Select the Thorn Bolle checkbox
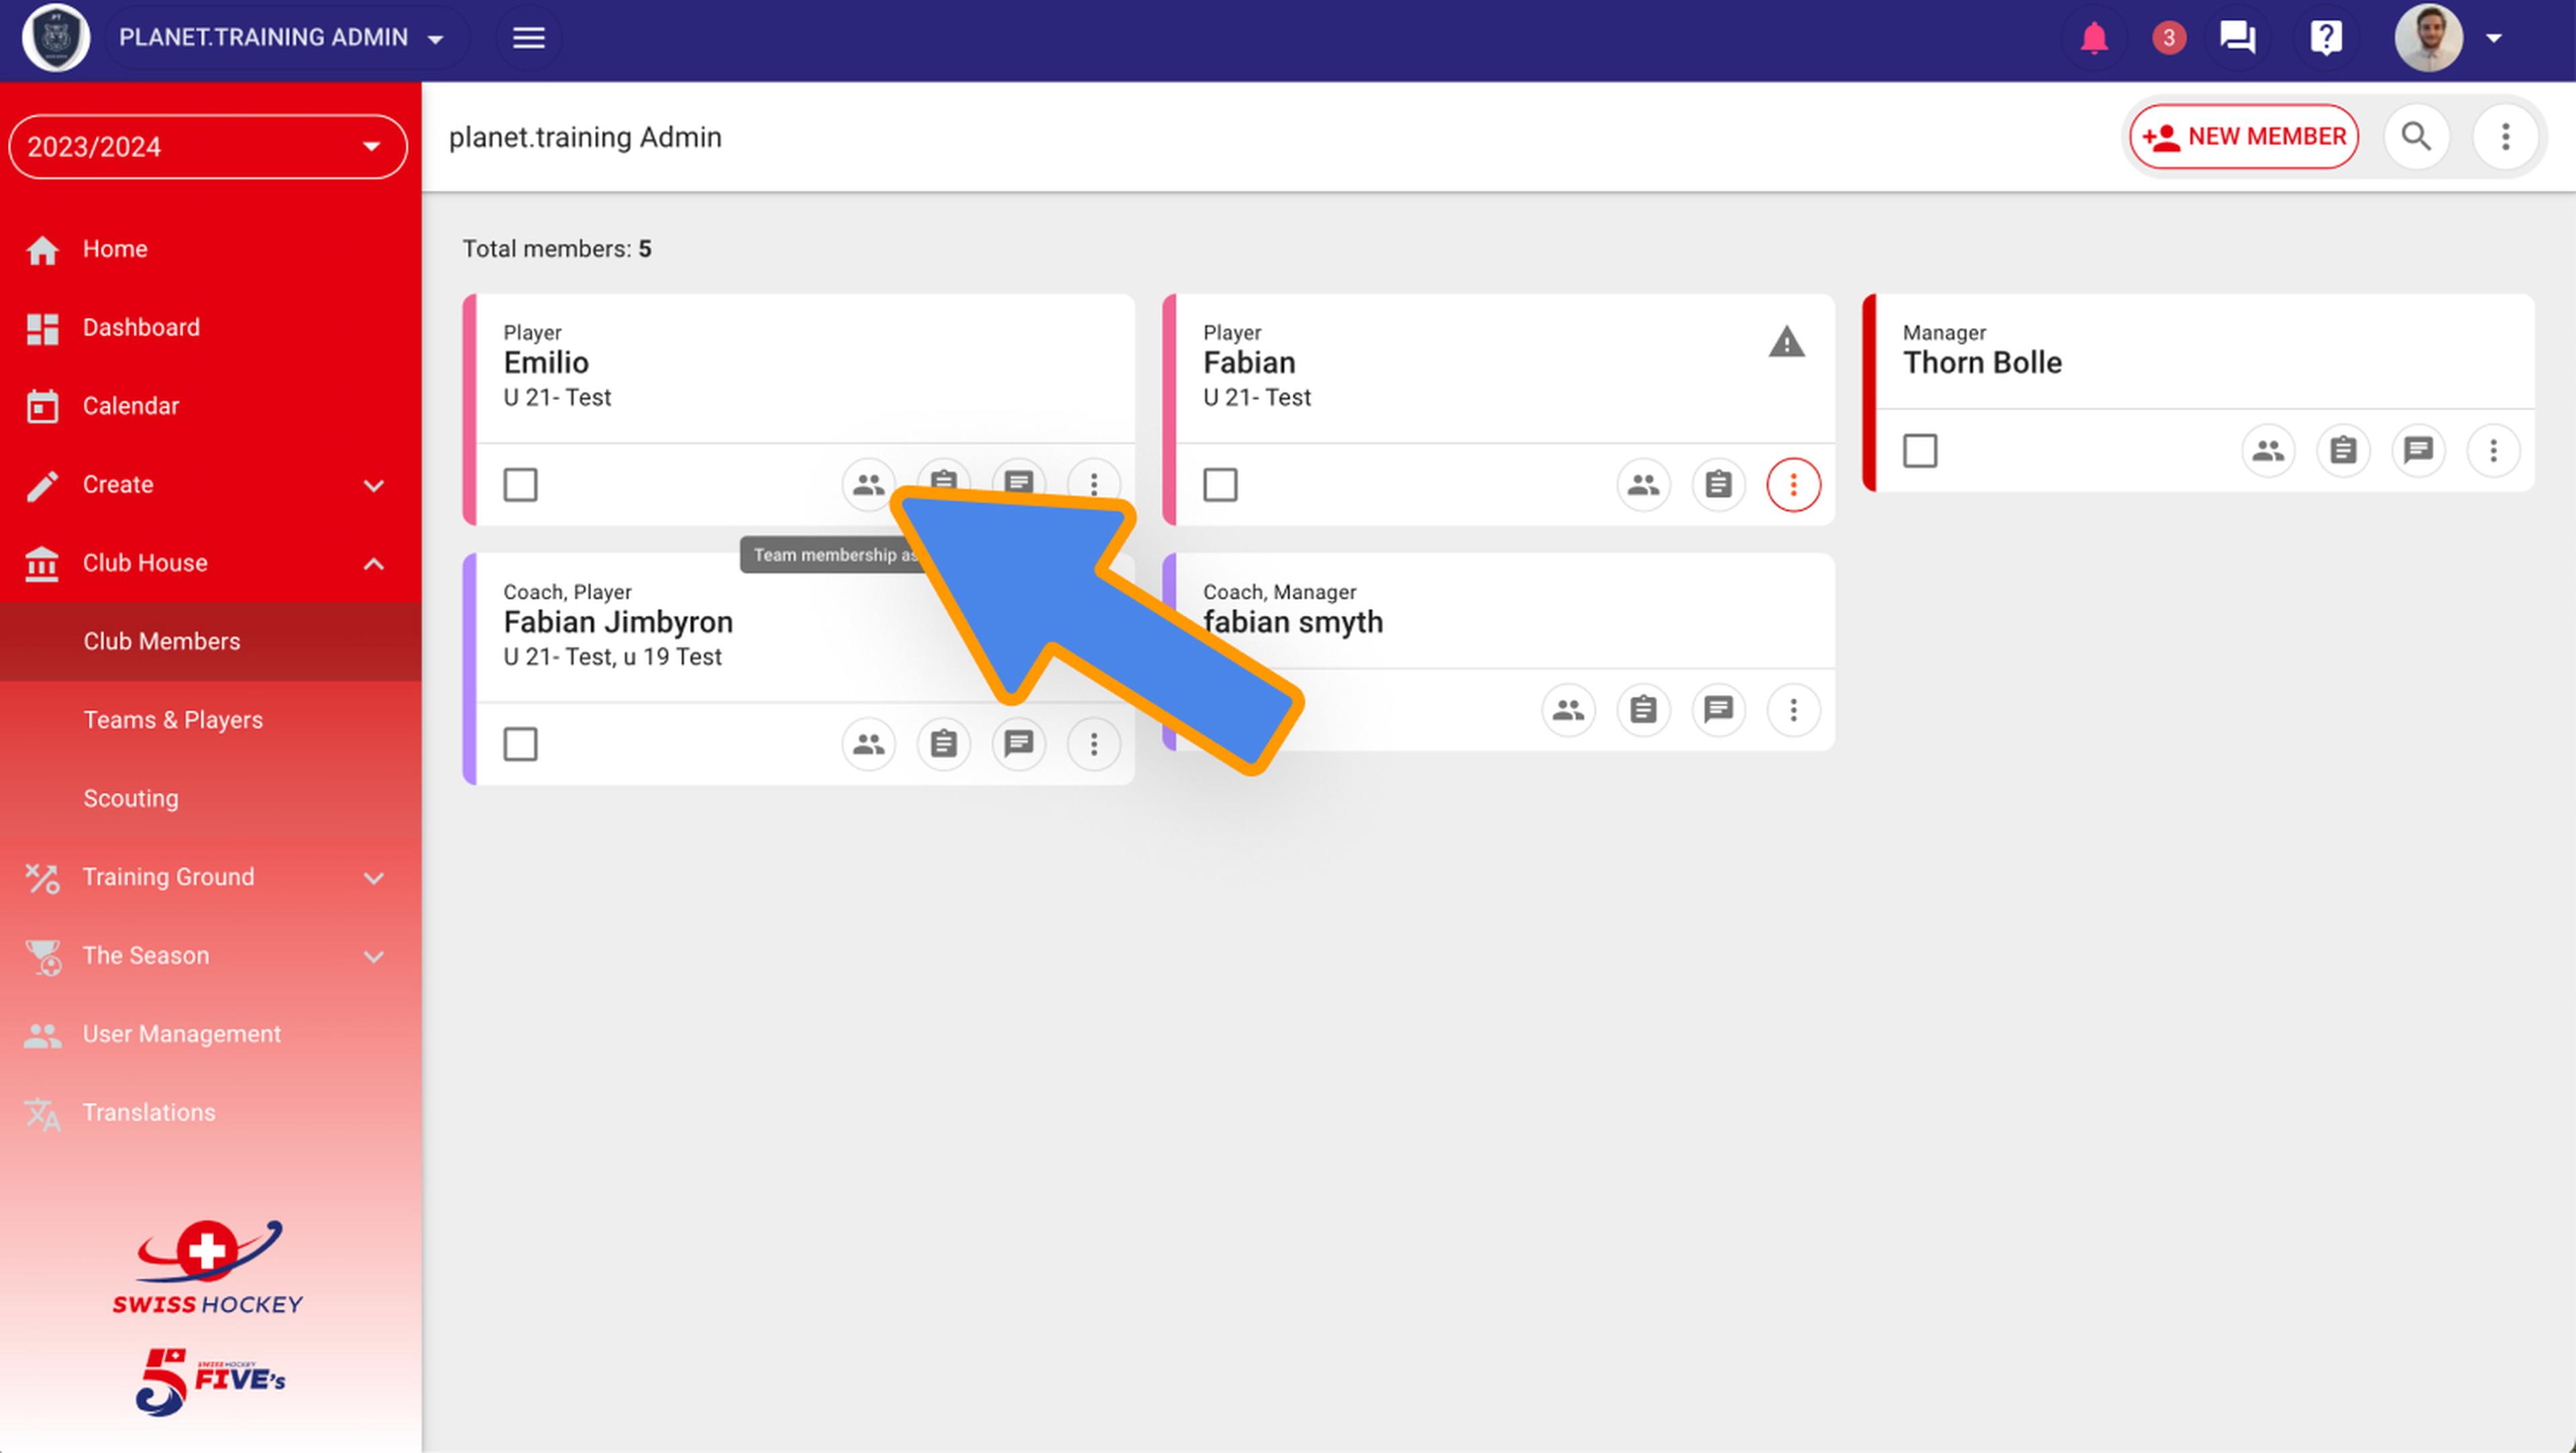This screenshot has height=1453, width=2576. 1919,451
